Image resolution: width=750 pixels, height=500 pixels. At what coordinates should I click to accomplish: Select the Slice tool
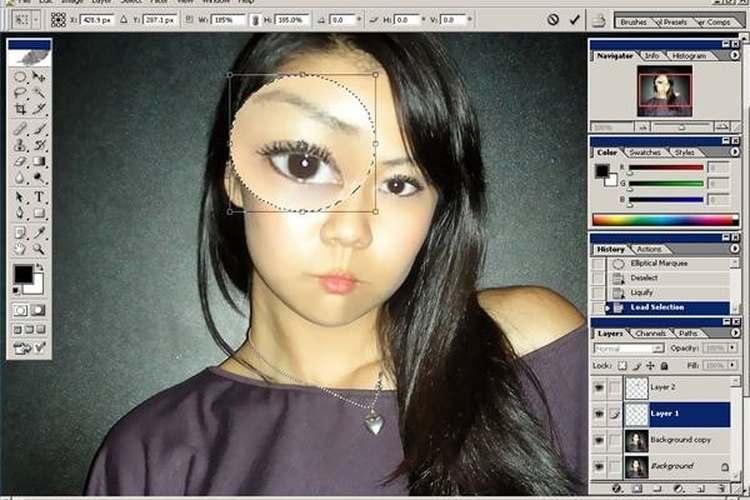pos(39,109)
